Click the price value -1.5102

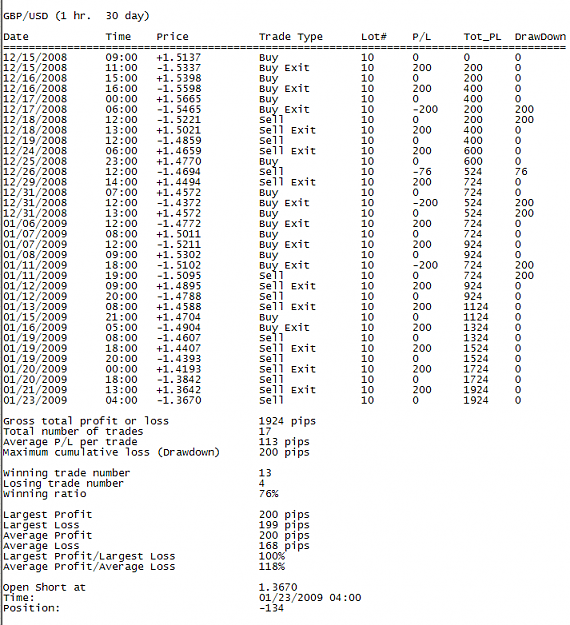(x=179, y=265)
